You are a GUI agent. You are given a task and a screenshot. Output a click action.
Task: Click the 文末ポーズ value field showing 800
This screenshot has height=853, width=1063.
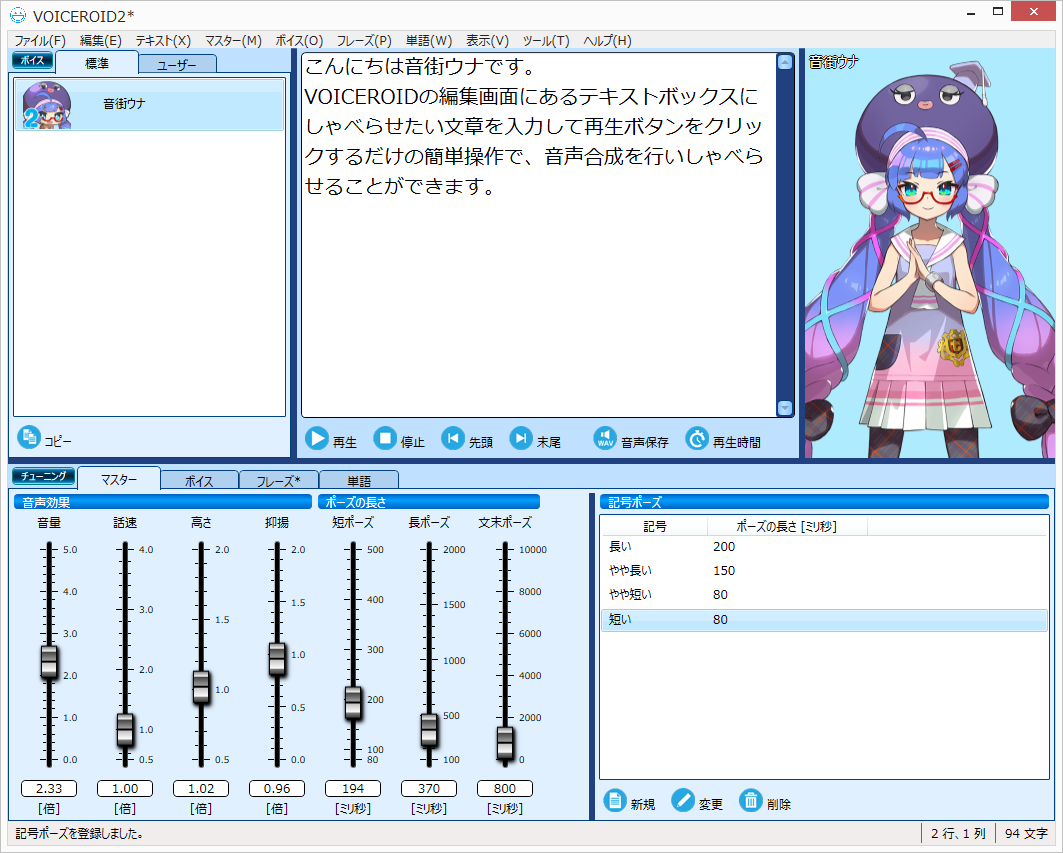coord(504,789)
